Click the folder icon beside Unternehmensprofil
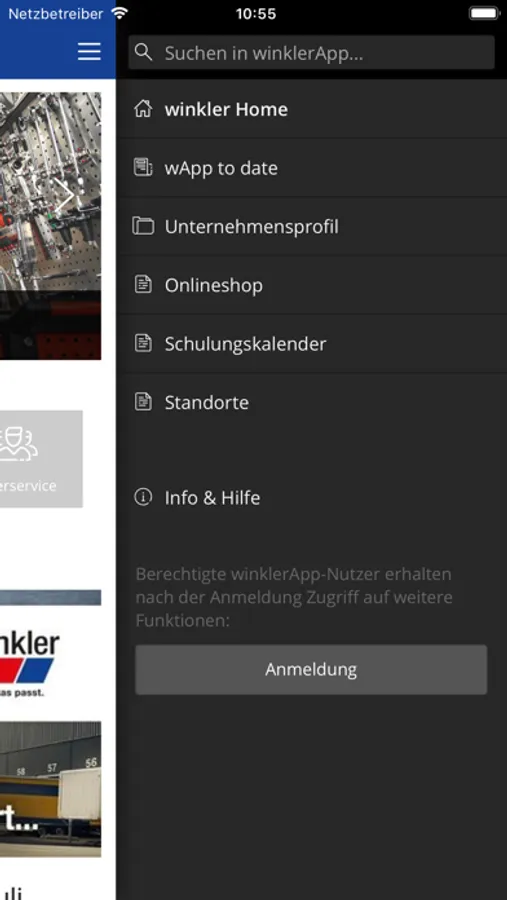Screen dimensions: 507x900 point(143,226)
